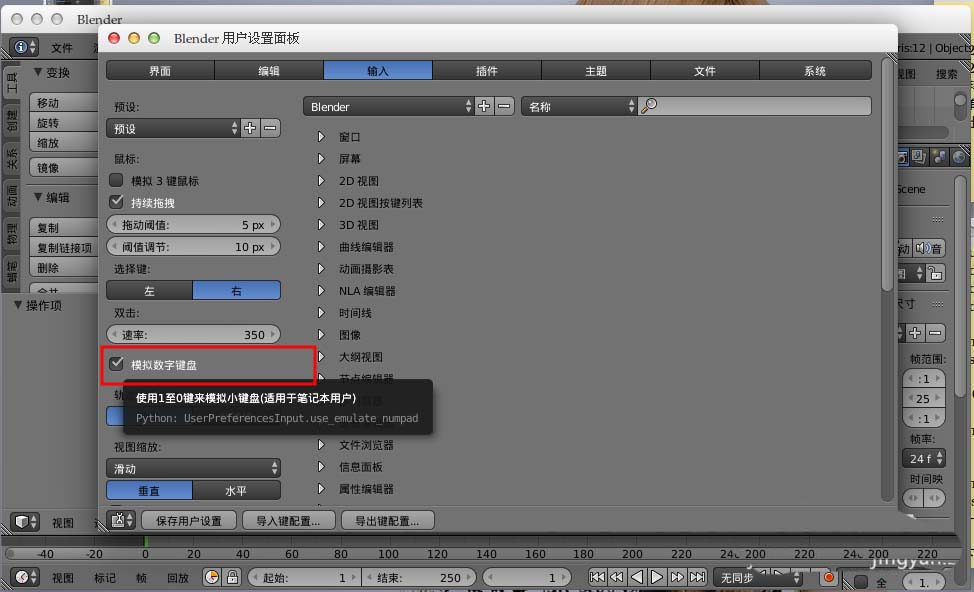Viewport: 974px width, 592px height.
Task: Open the 回放 menu in the timeline header
Action: tap(178, 578)
